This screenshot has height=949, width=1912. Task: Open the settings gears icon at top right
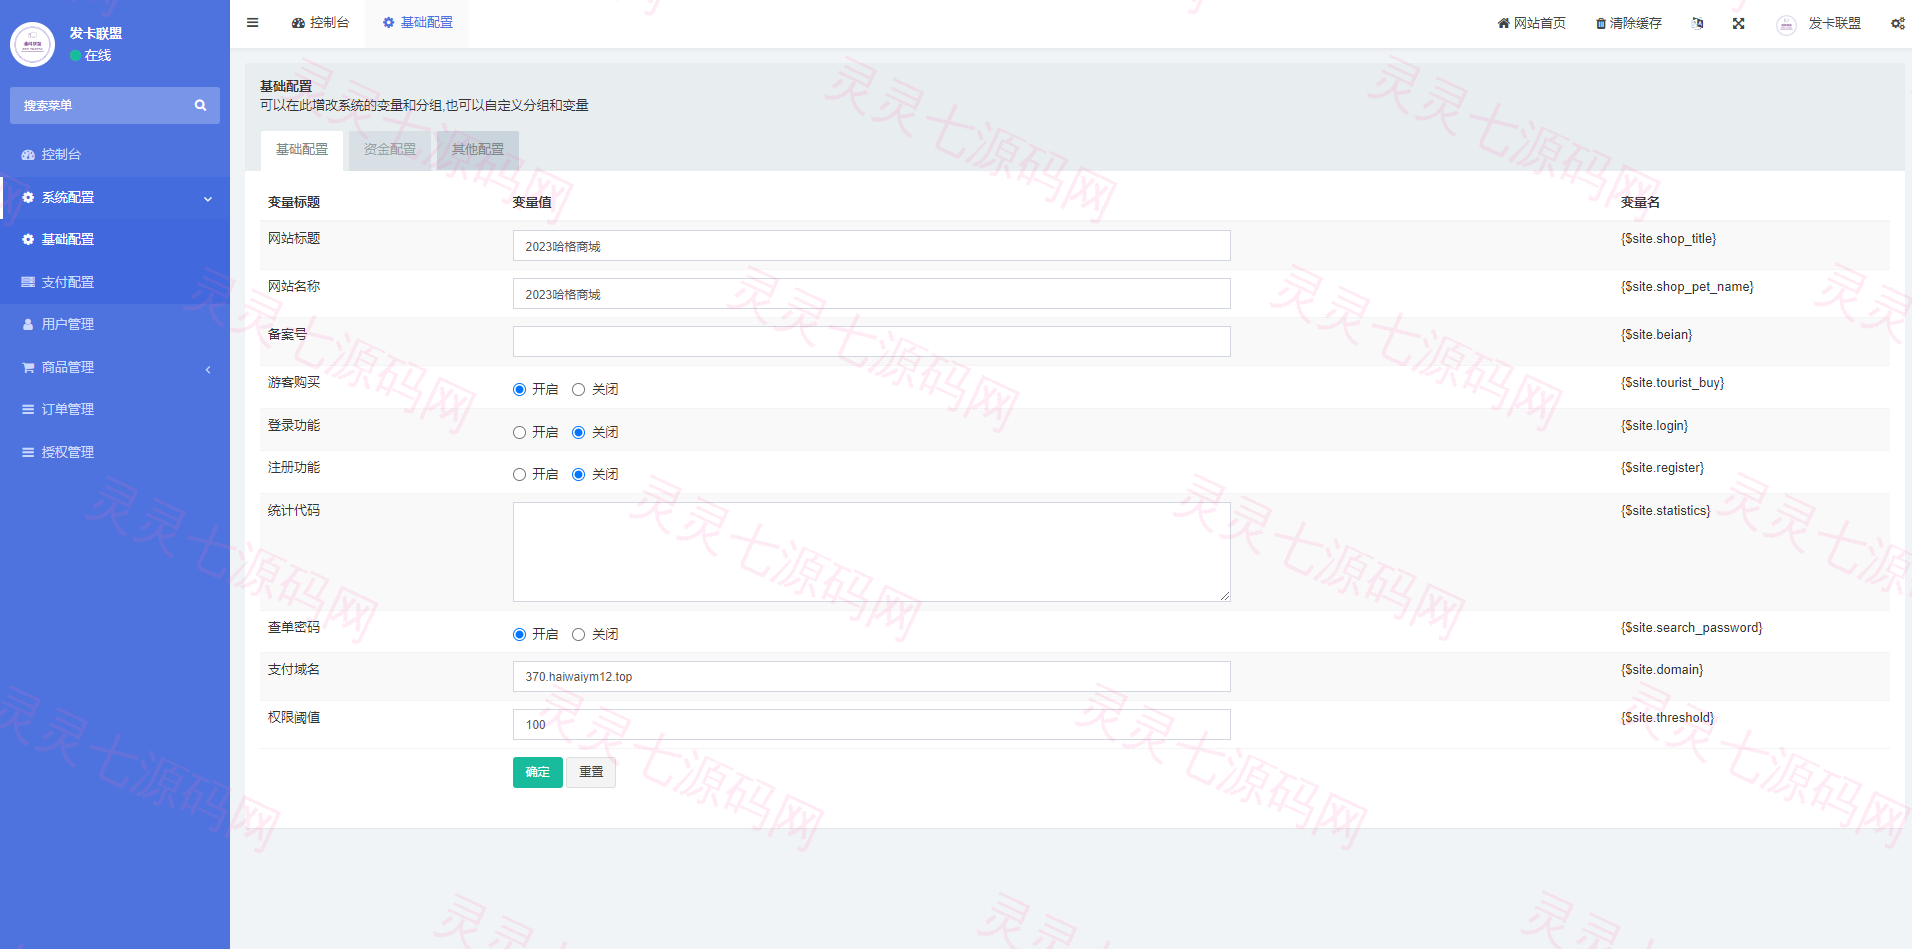pyautogui.click(x=1897, y=23)
